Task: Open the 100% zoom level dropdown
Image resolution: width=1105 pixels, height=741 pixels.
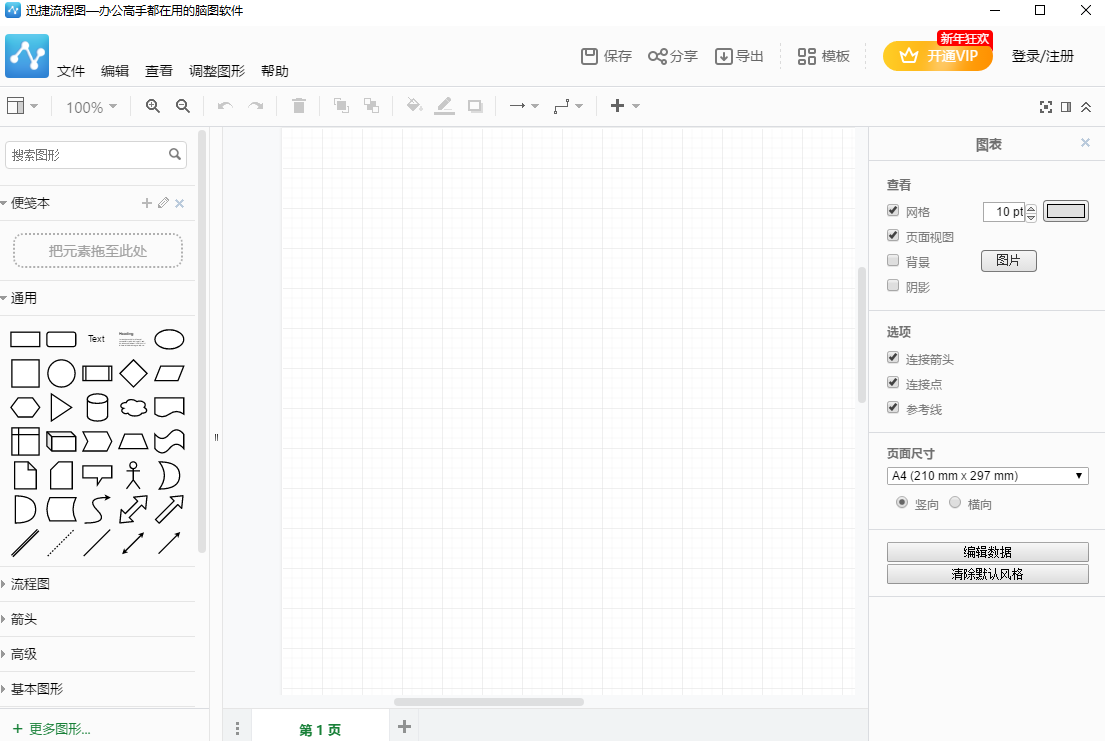Action: pos(91,107)
